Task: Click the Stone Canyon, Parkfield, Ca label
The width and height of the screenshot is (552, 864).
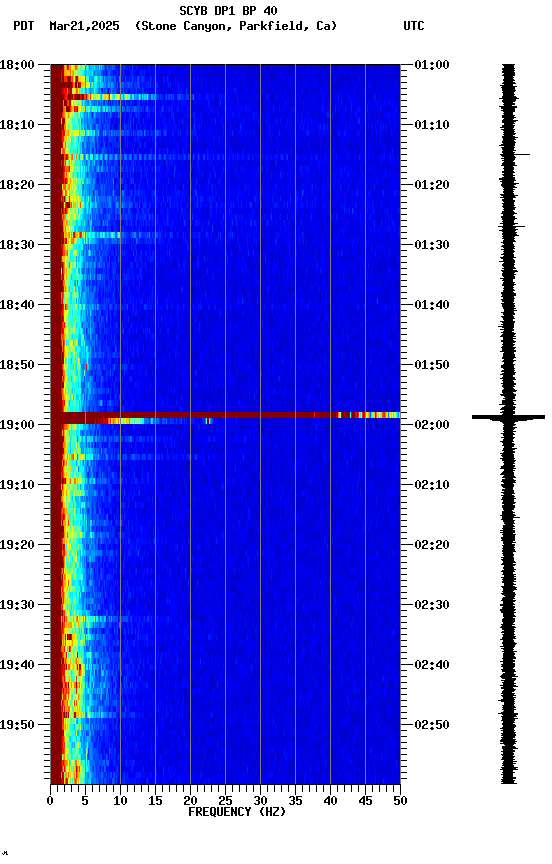Action: (x=236, y=26)
